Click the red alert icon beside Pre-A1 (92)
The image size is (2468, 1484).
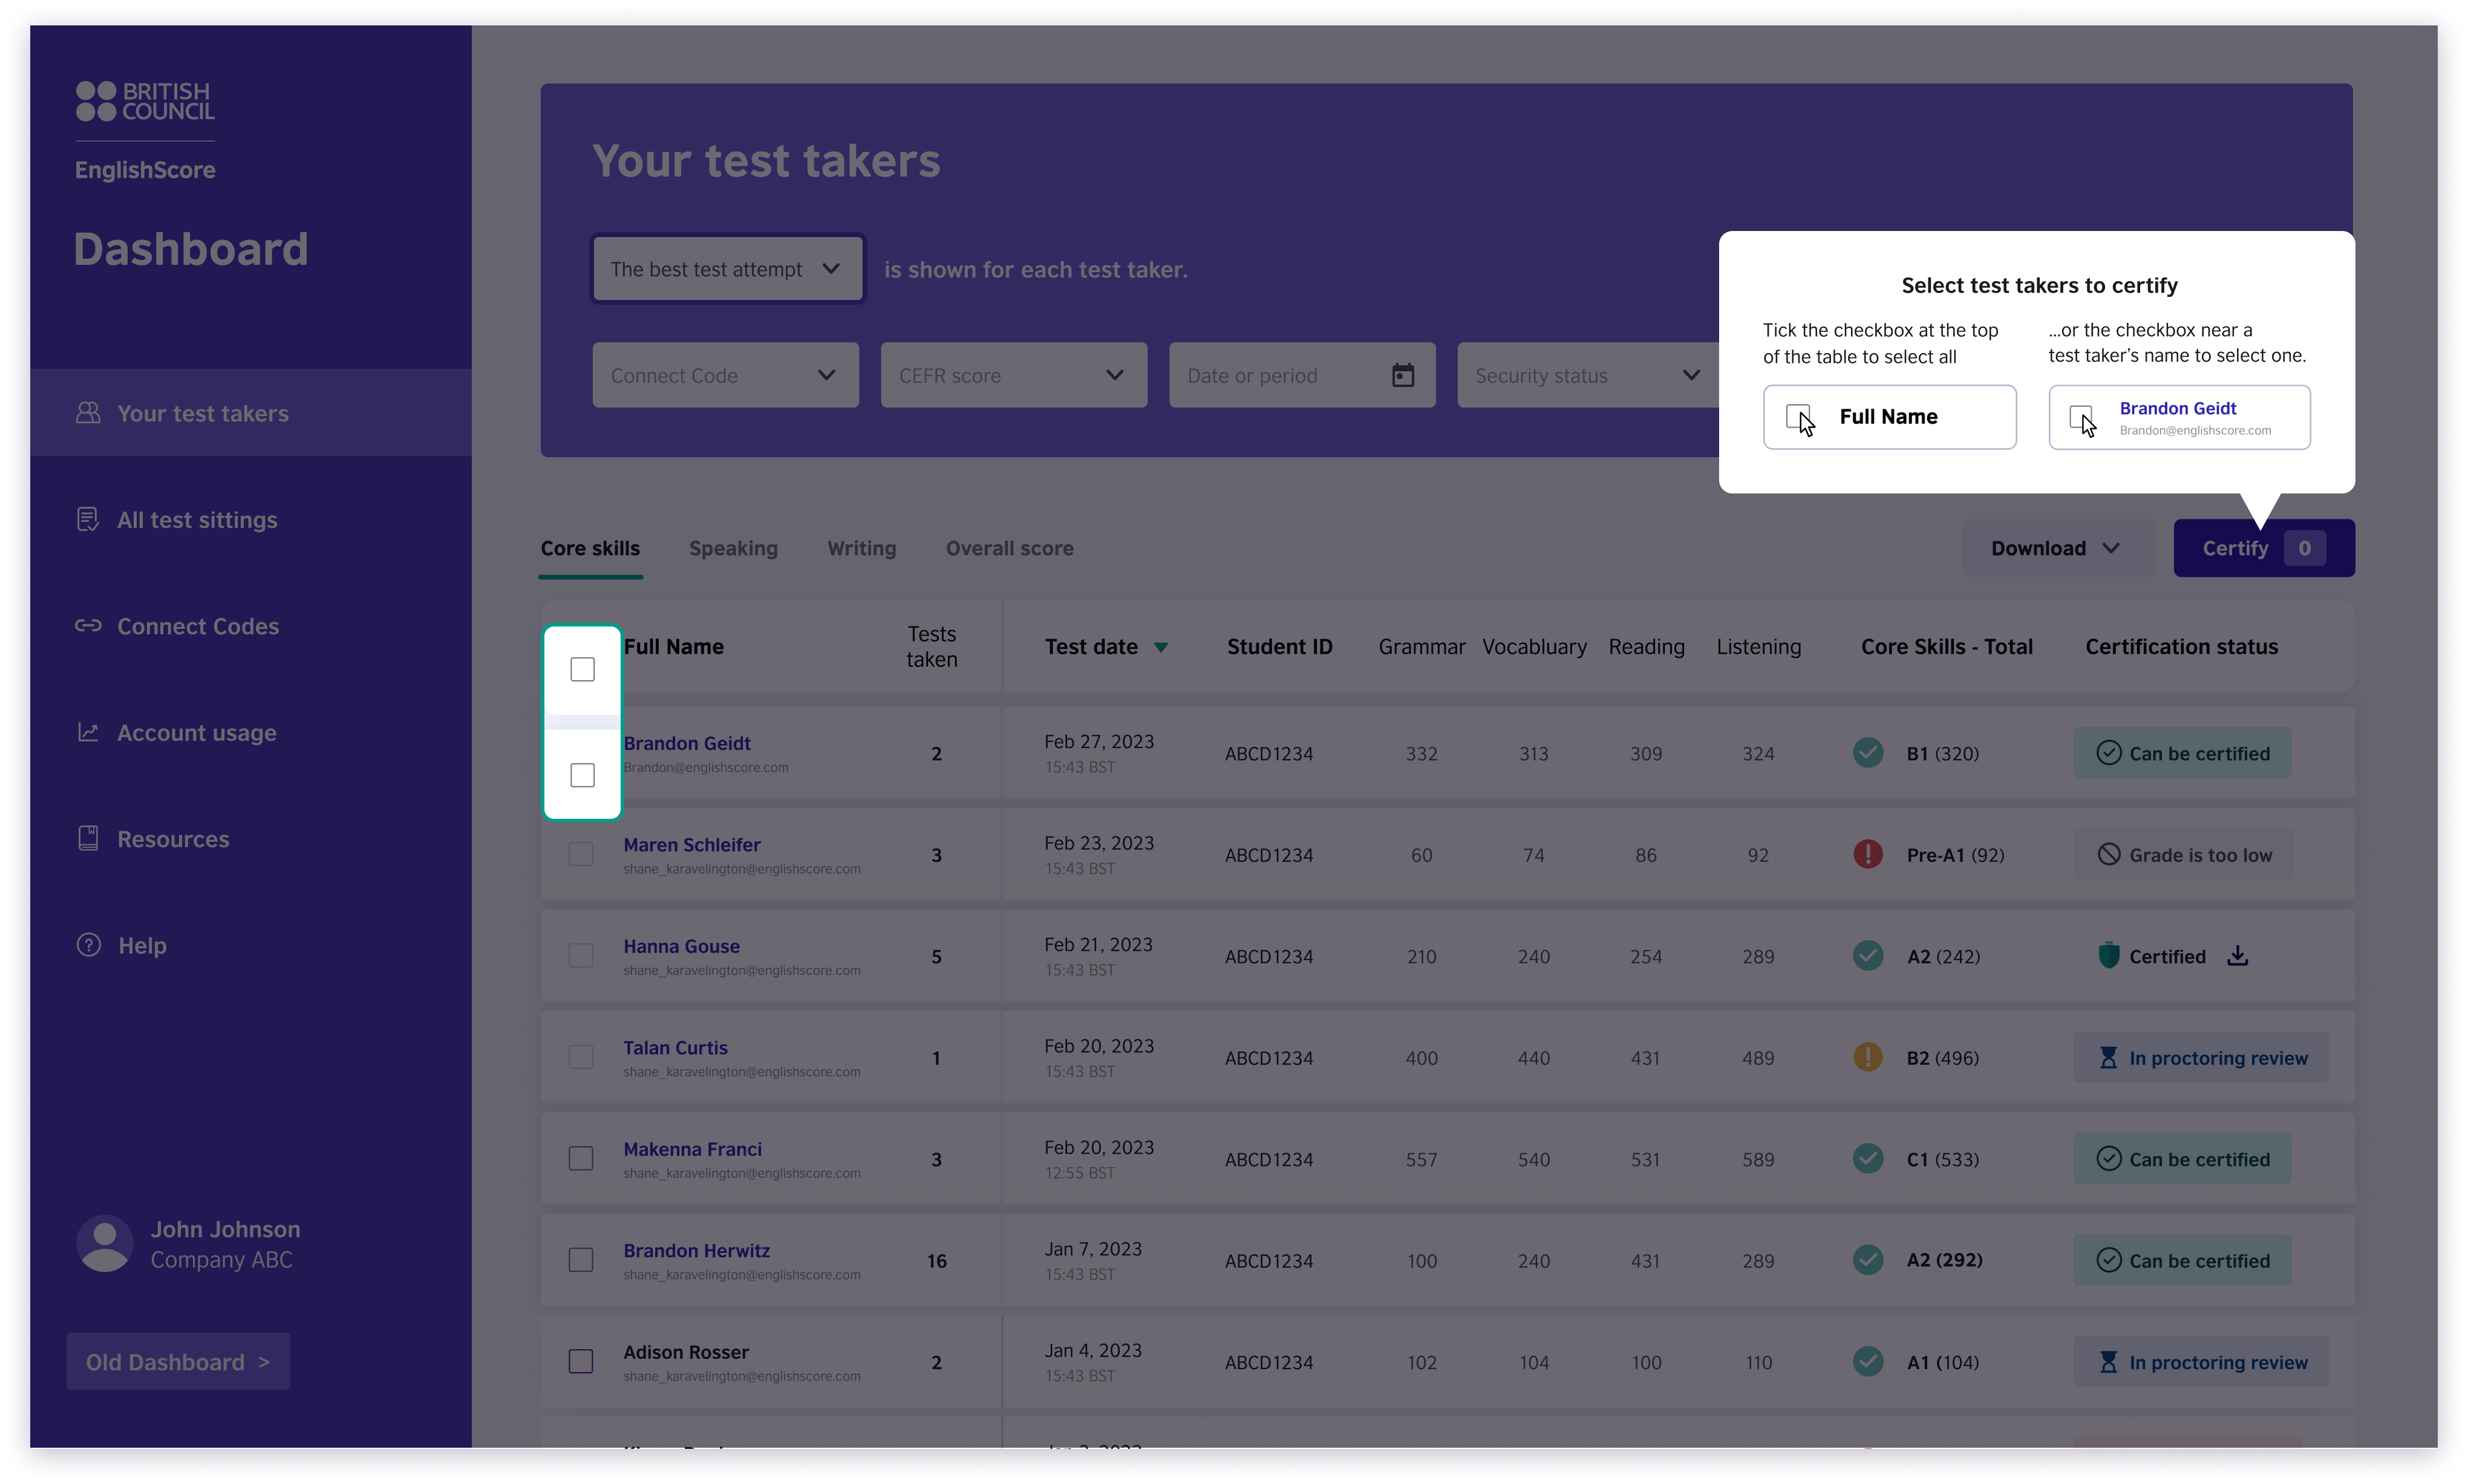click(x=1867, y=854)
